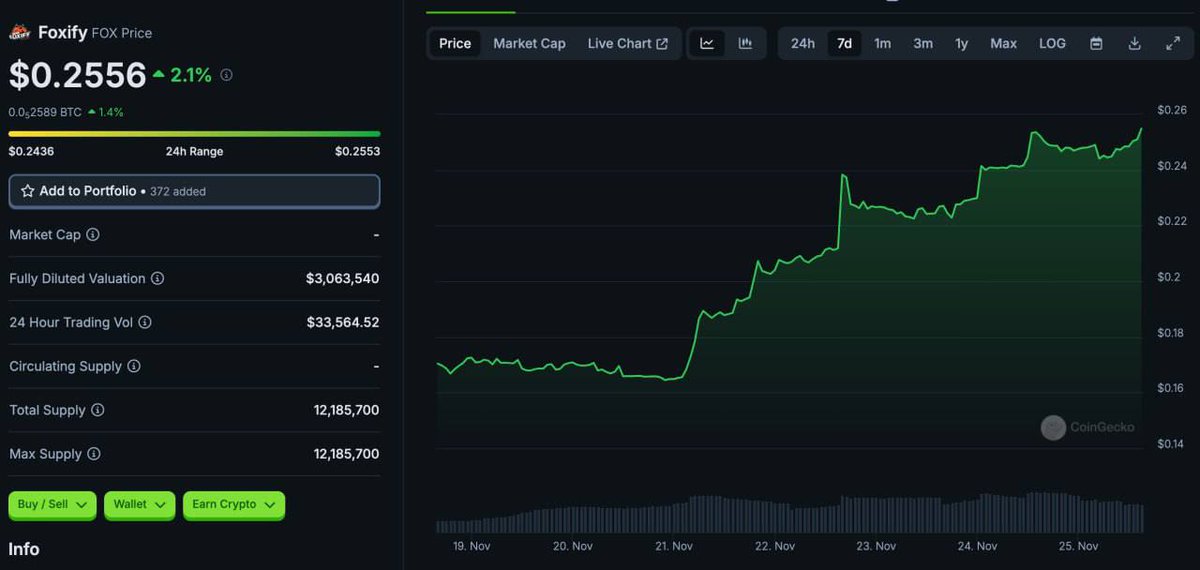This screenshot has height=570, width=1200.
Task: Click the Foxify coin name heading
Action: click(63, 33)
